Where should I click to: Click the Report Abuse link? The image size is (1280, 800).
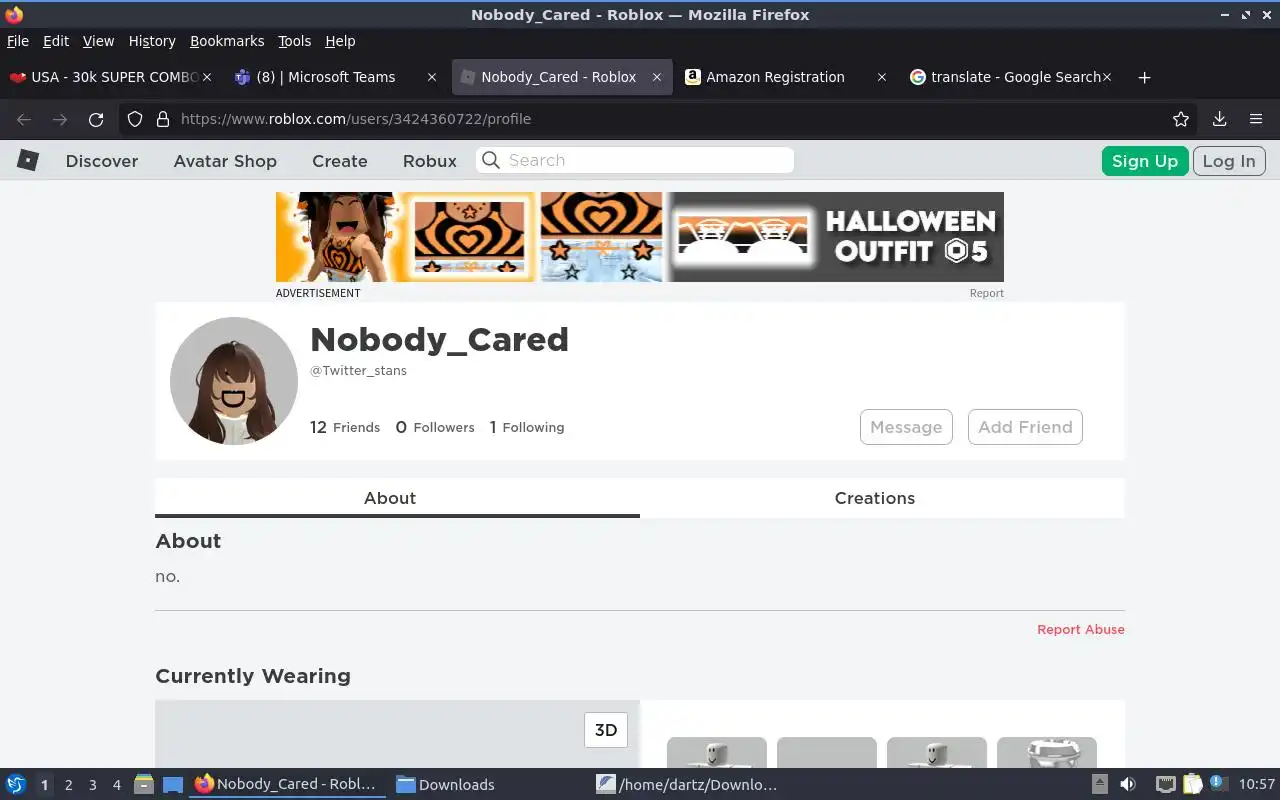(1081, 629)
